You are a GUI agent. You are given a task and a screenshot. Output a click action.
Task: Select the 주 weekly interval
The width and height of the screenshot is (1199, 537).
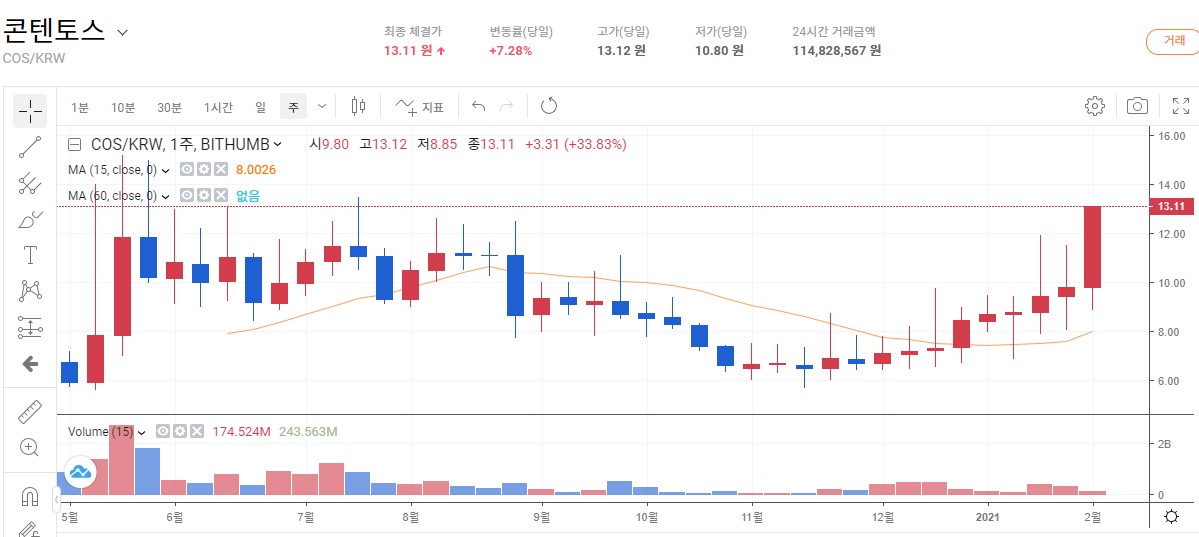coord(294,107)
